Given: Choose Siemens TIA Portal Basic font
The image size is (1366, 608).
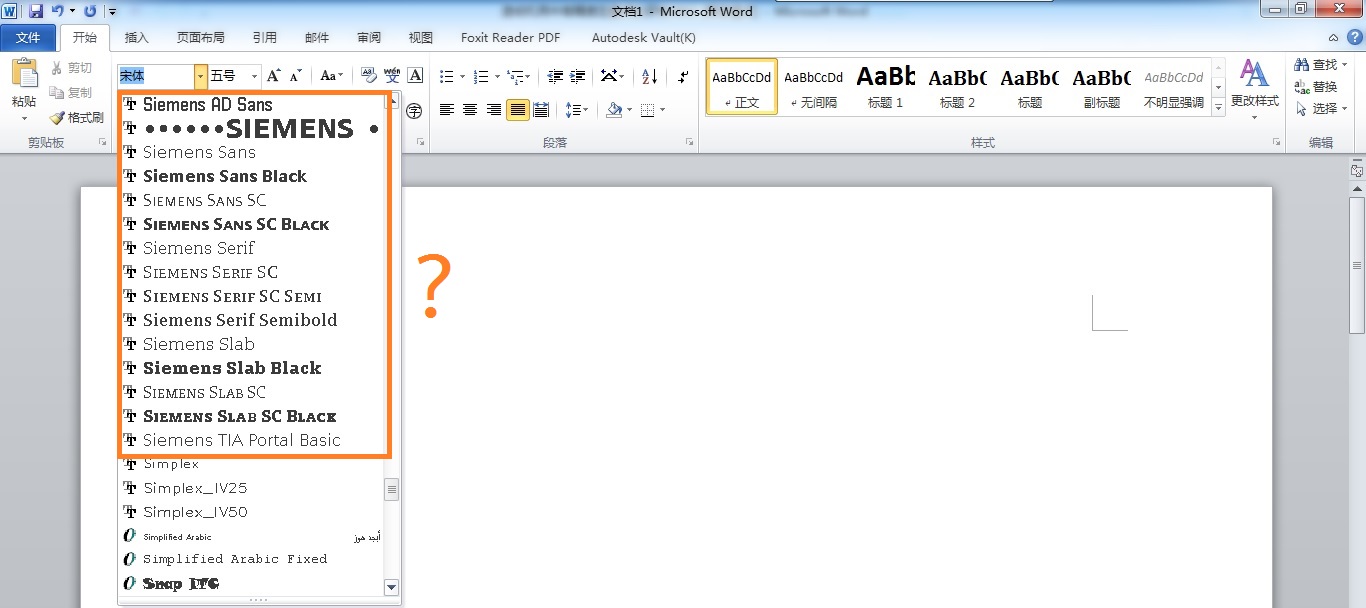Looking at the screenshot, I should [252, 440].
